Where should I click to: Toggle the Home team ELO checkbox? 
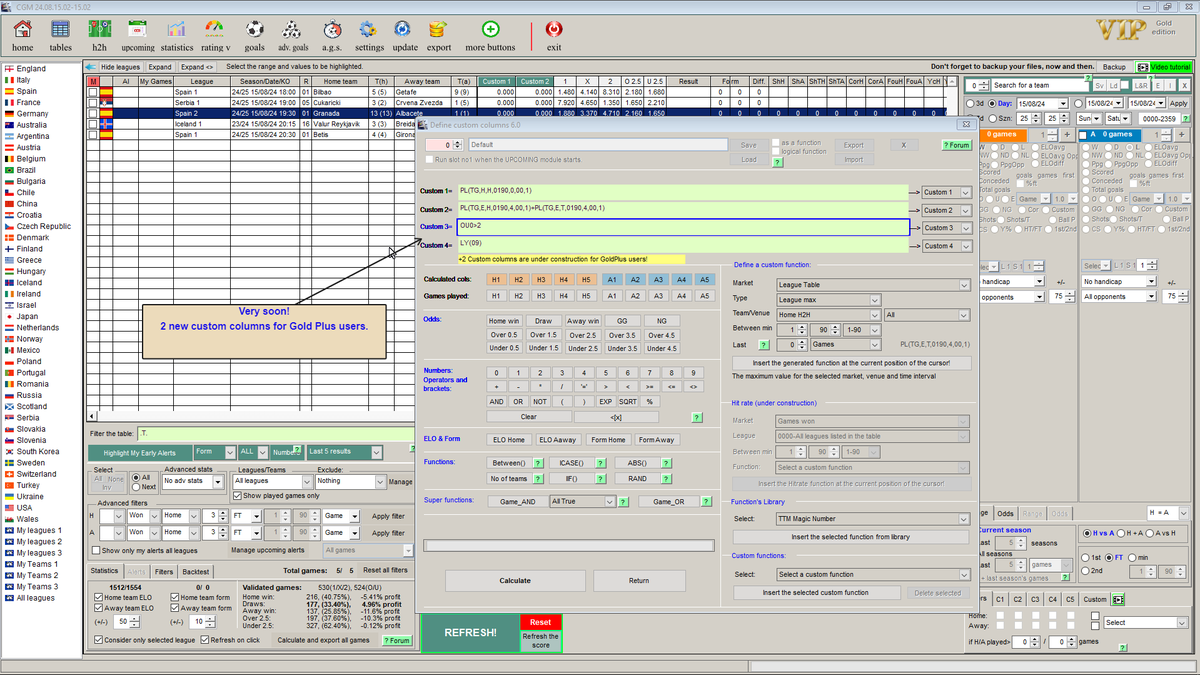(97, 597)
